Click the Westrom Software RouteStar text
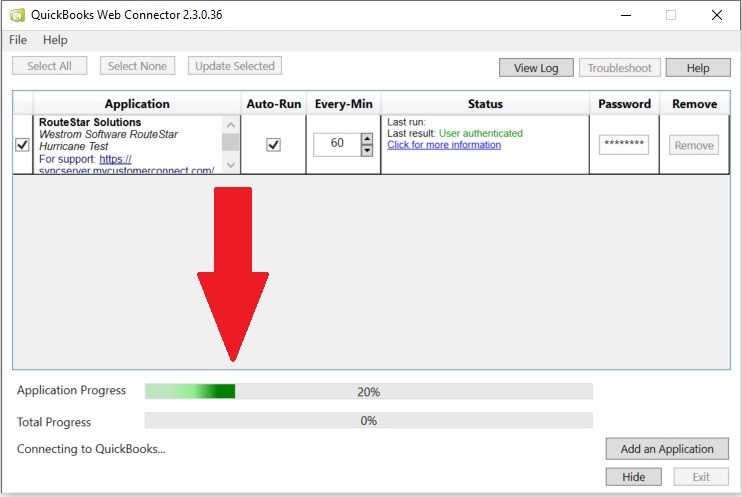This screenshot has height=497, width=742. click(x=108, y=134)
